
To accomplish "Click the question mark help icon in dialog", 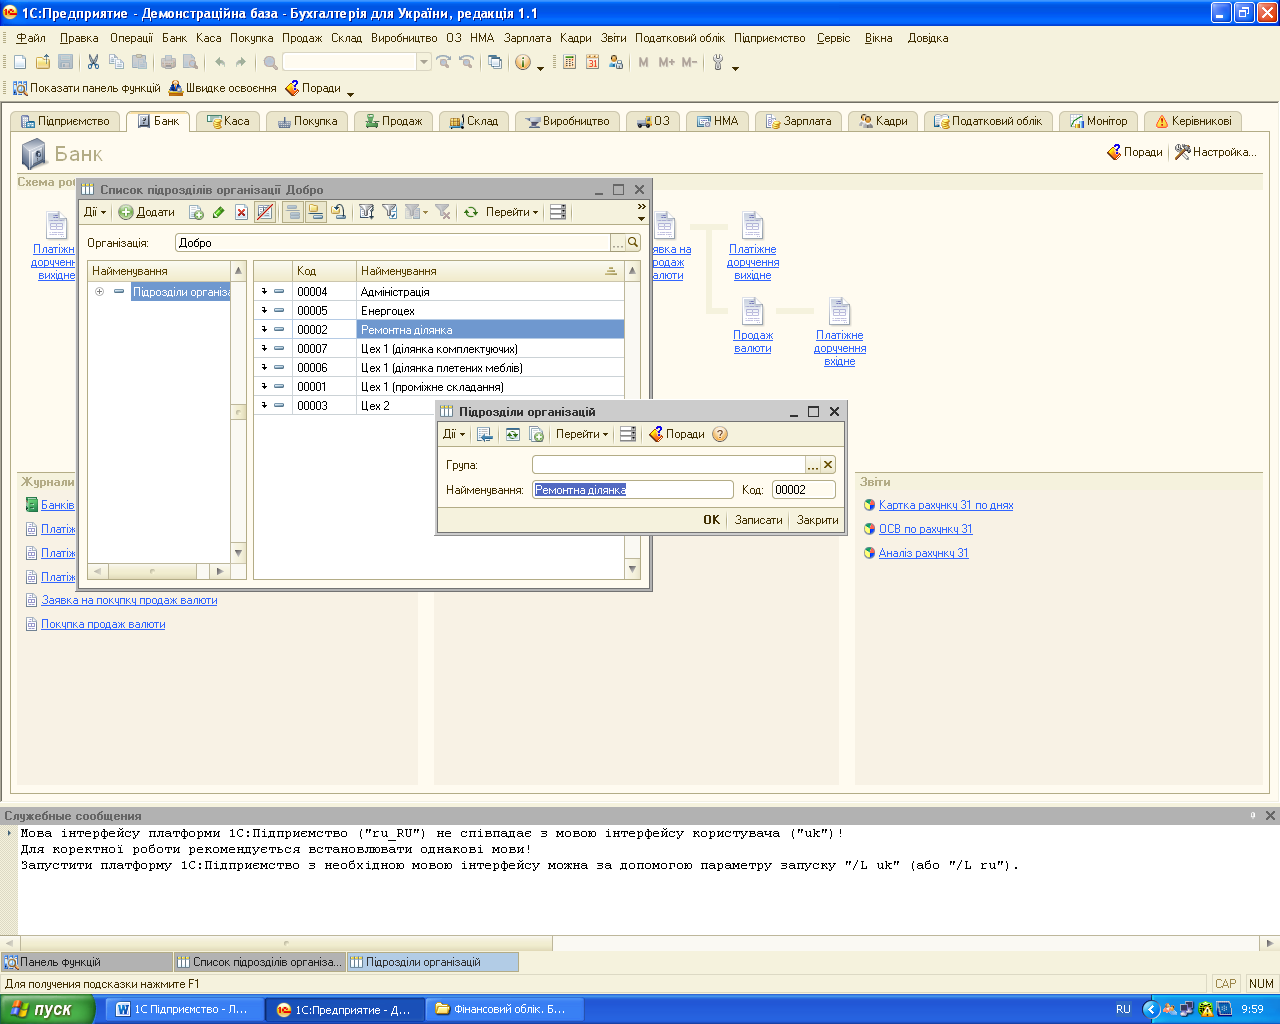I will pyautogui.click(x=720, y=434).
